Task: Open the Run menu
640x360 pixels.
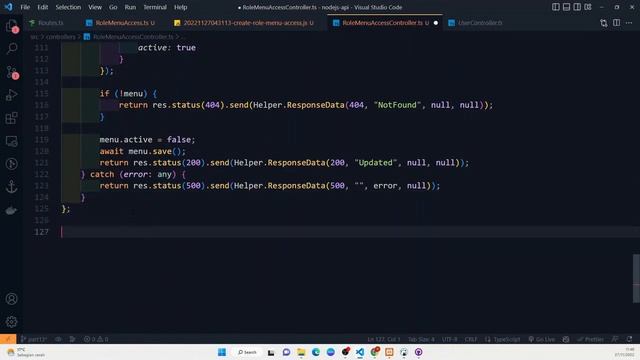Action: tap(130, 7)
